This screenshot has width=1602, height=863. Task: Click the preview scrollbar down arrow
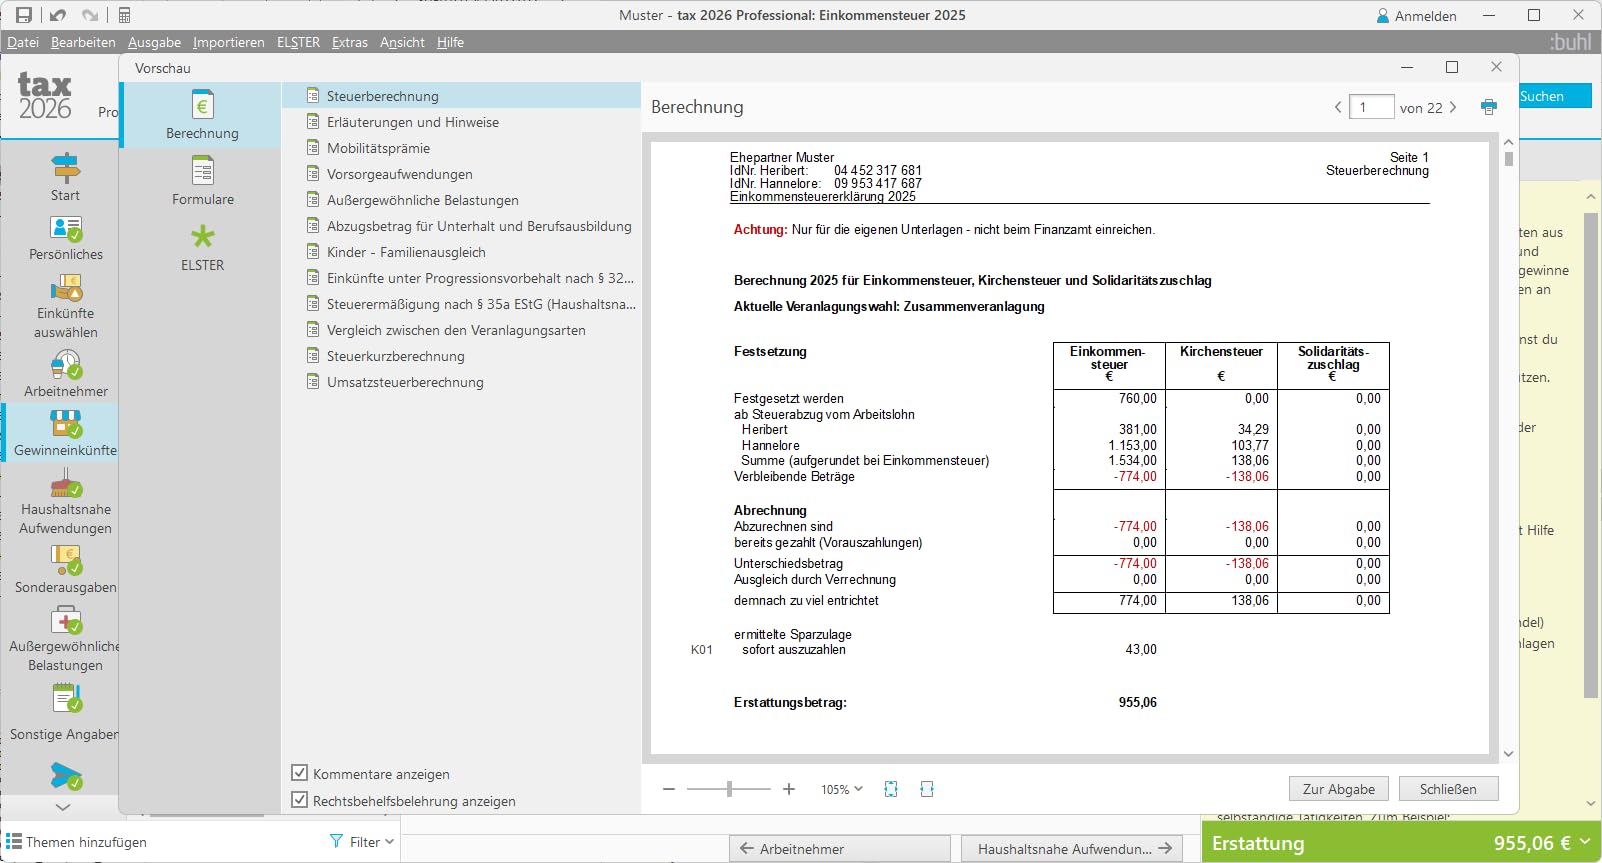pyautogui.click(x=1508, y=754)
